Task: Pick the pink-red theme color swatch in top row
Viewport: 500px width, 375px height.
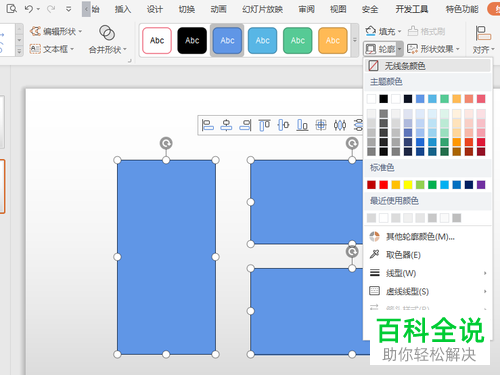Action: tap(481, 99)
